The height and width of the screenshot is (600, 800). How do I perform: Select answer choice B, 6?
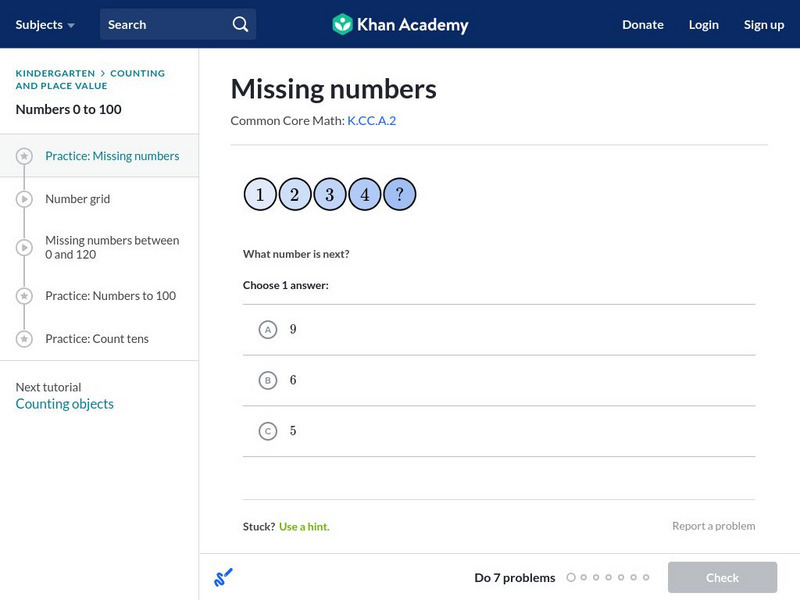(267, 380)
